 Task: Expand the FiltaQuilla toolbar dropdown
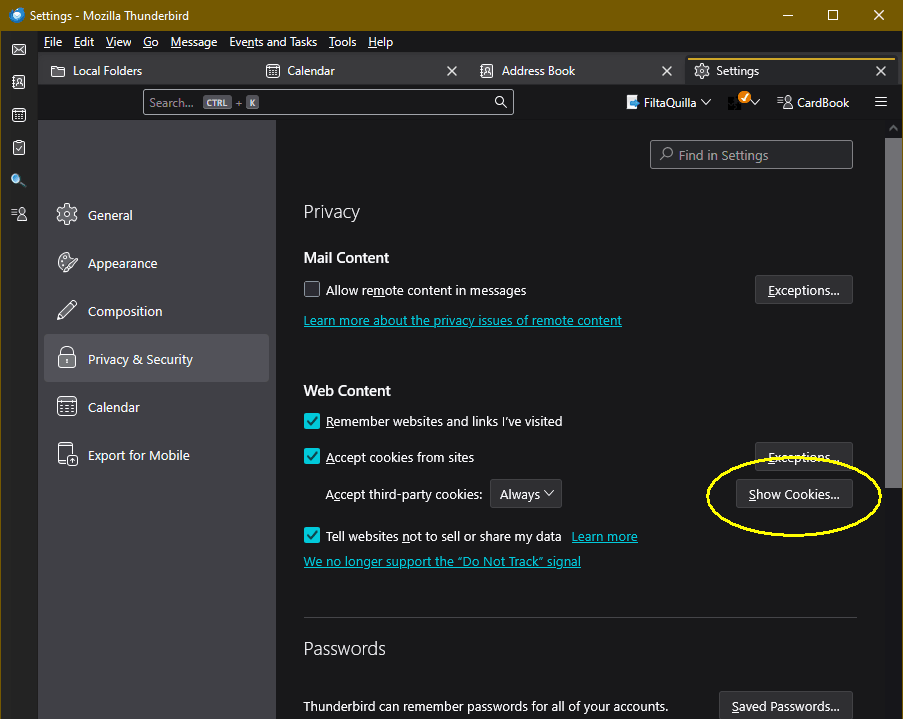tap(706, 102)
